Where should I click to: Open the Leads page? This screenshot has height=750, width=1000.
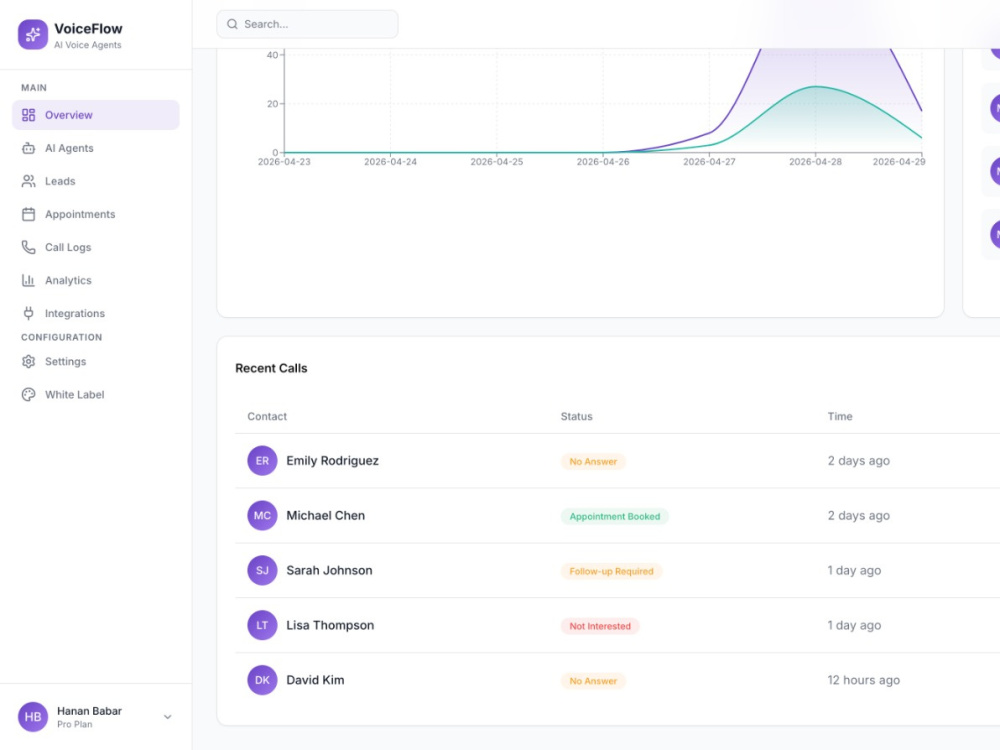96,181
